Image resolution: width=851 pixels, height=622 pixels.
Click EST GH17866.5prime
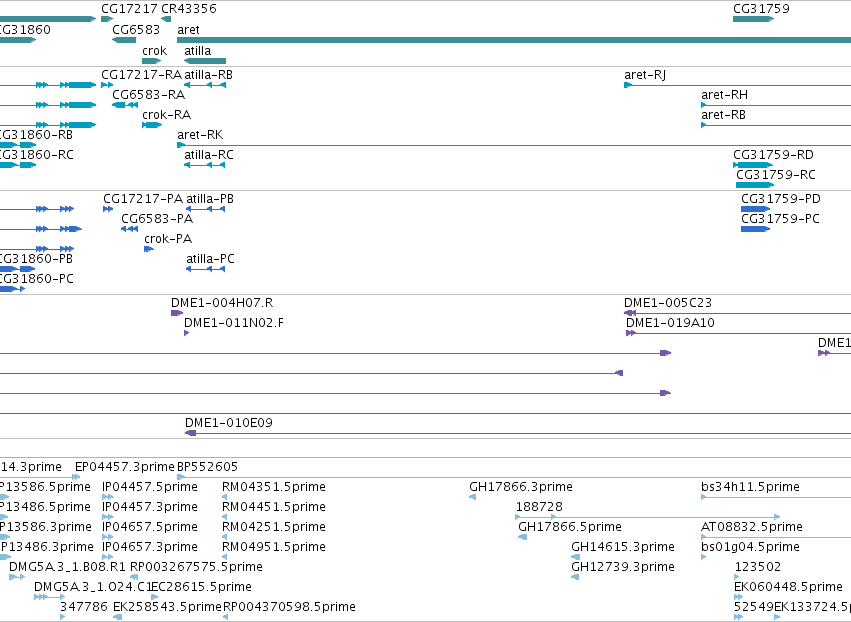570,527
